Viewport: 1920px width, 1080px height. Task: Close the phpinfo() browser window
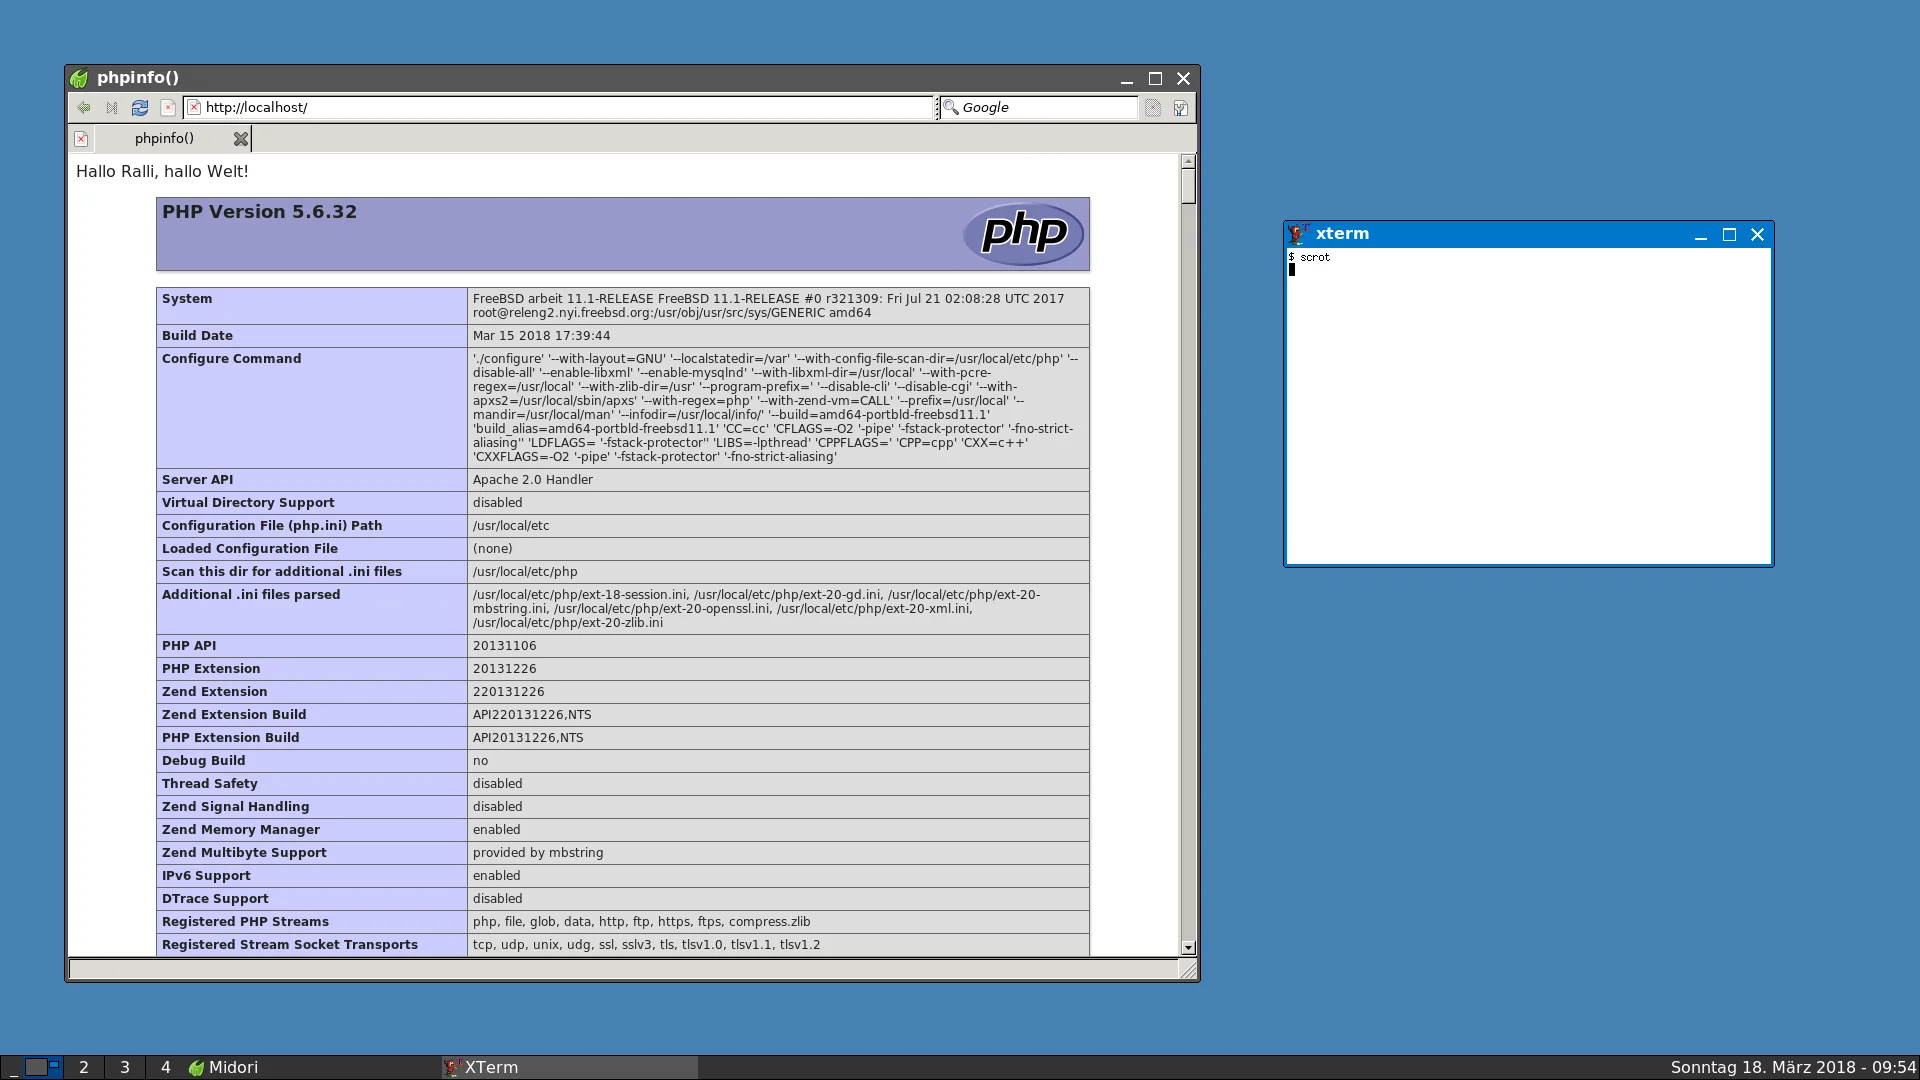pyautogui.click(x=1184, y=78)
